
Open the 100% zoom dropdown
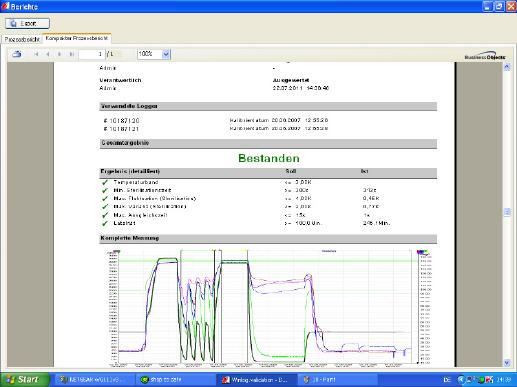[166, 54]
